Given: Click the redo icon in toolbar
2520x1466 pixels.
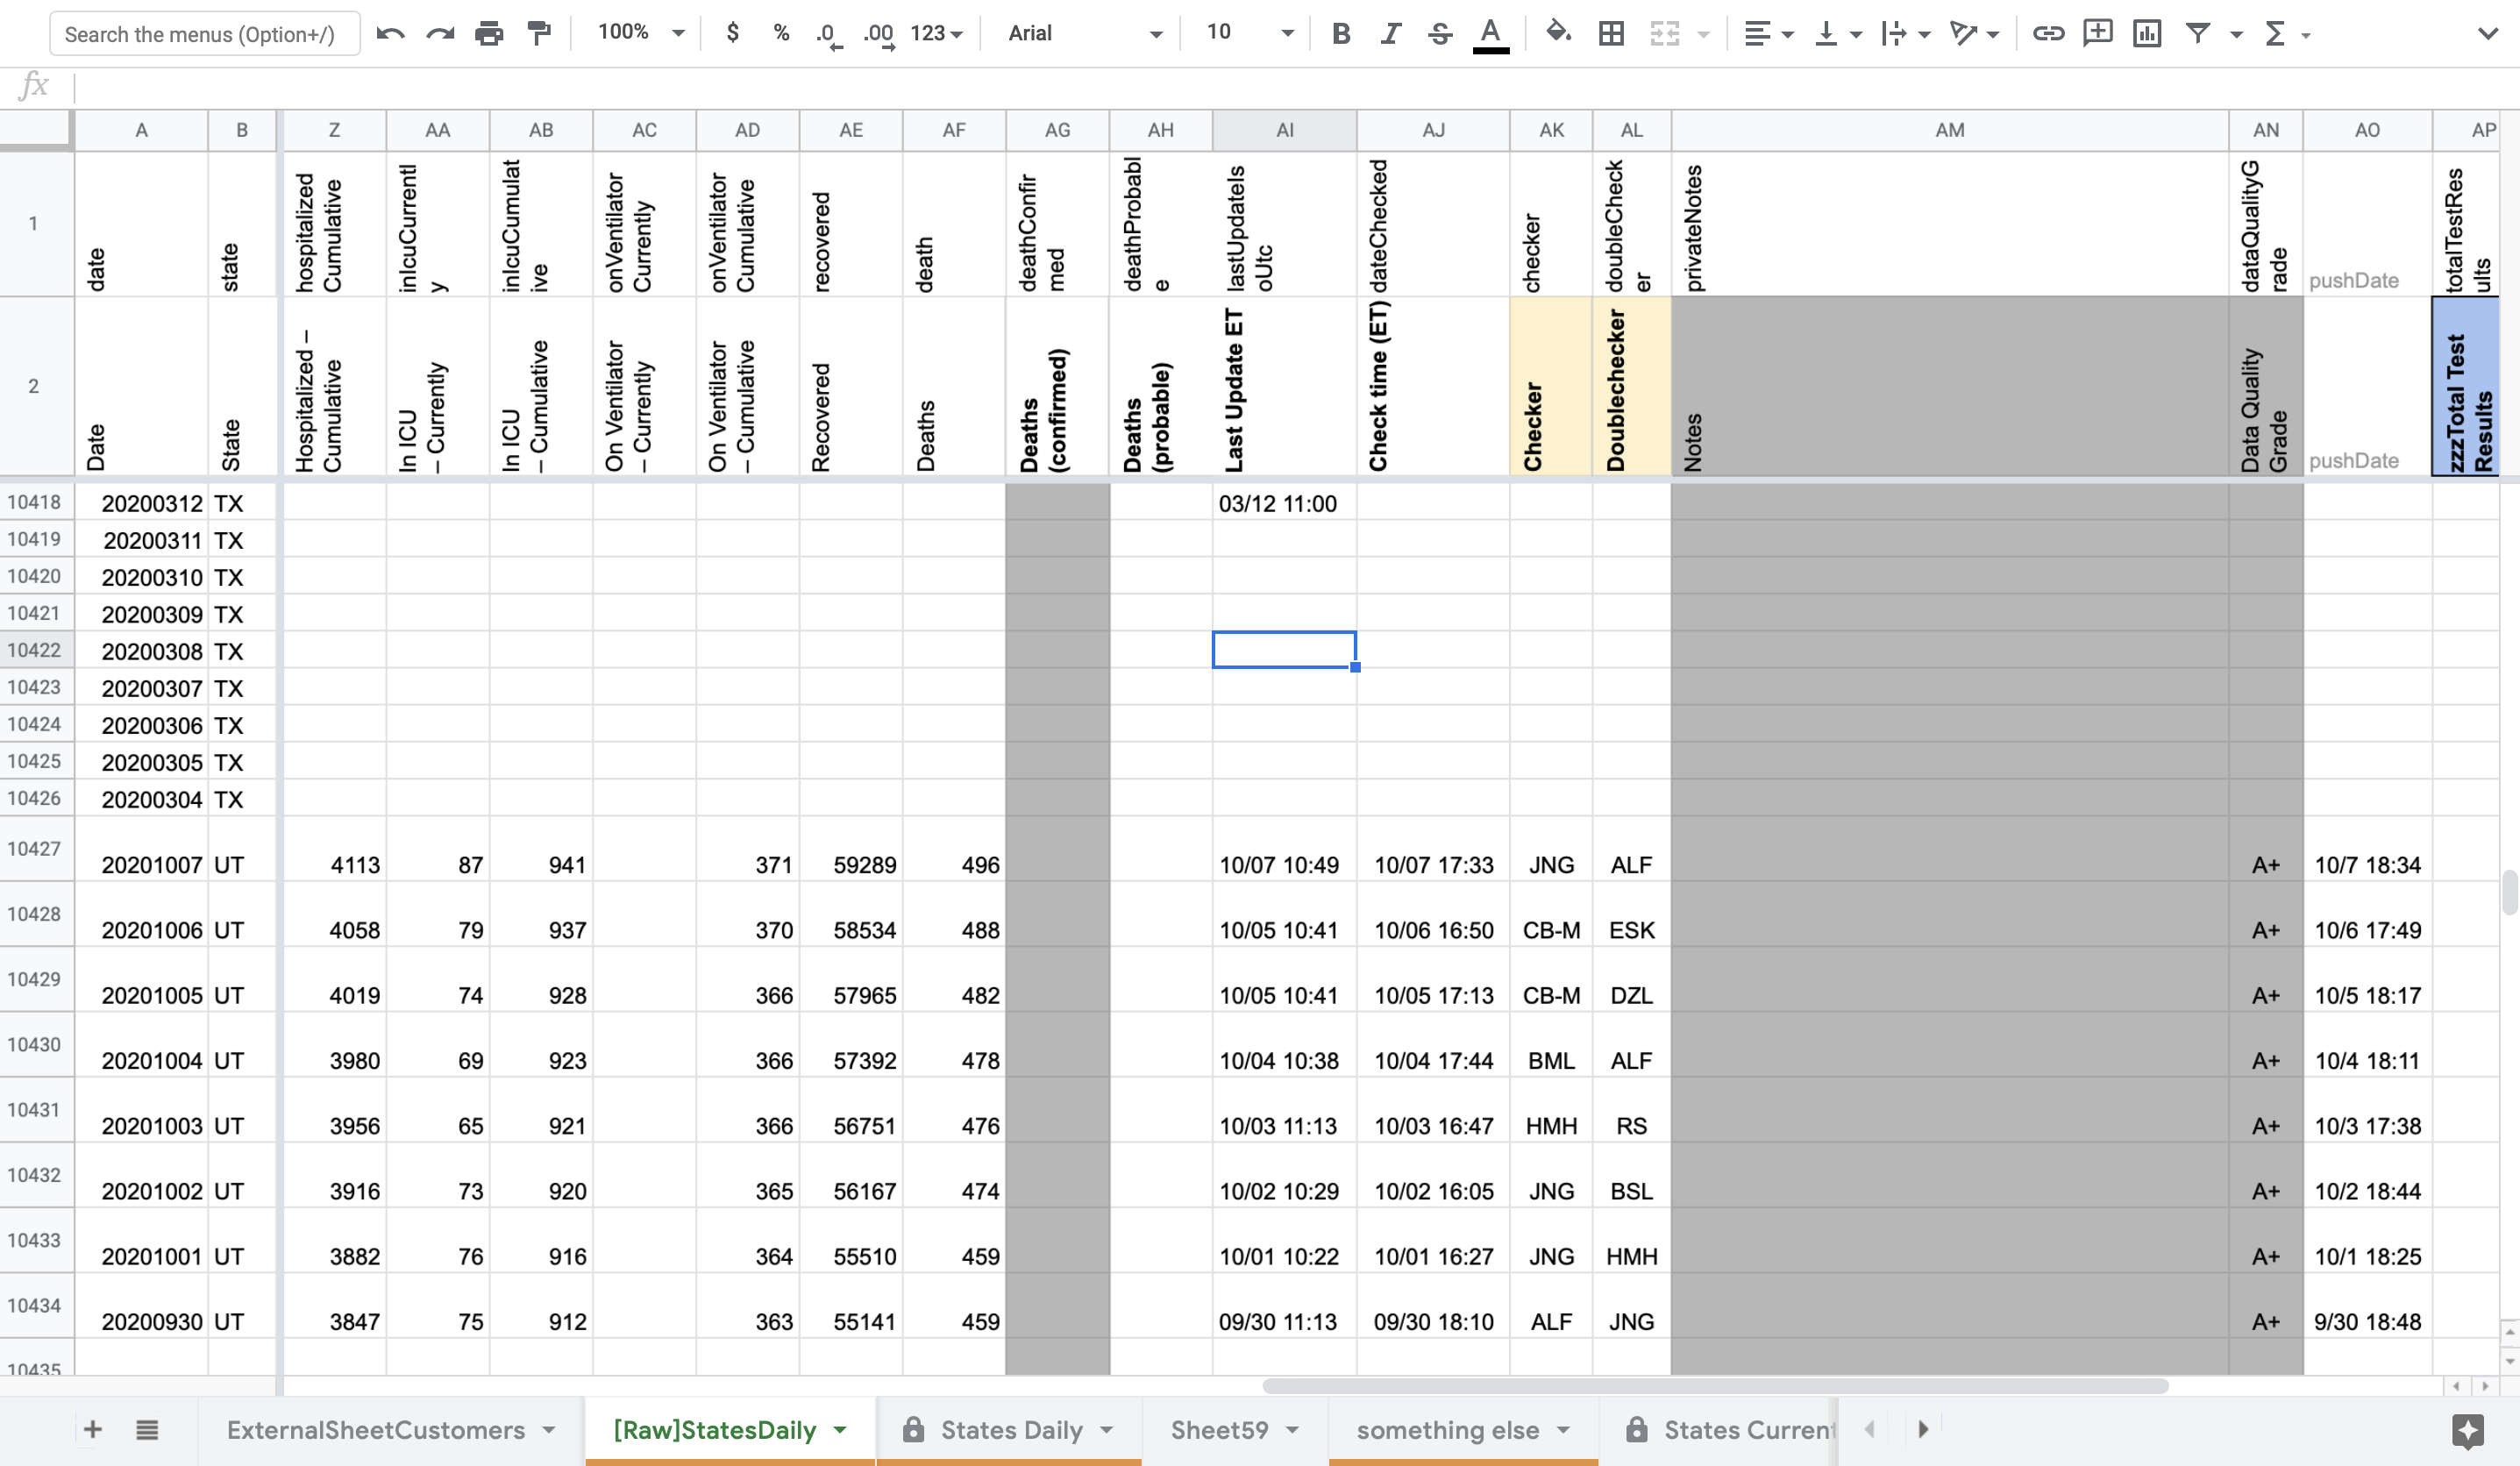Looking at the screenshot, I should [x=440, y=33].
